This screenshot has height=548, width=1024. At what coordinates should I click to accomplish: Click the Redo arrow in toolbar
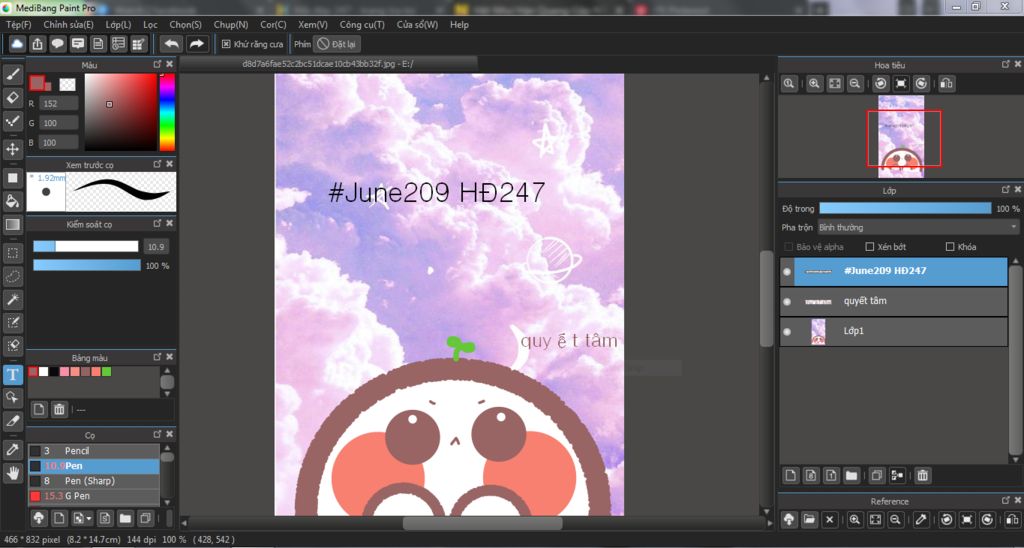pos(196,44)
